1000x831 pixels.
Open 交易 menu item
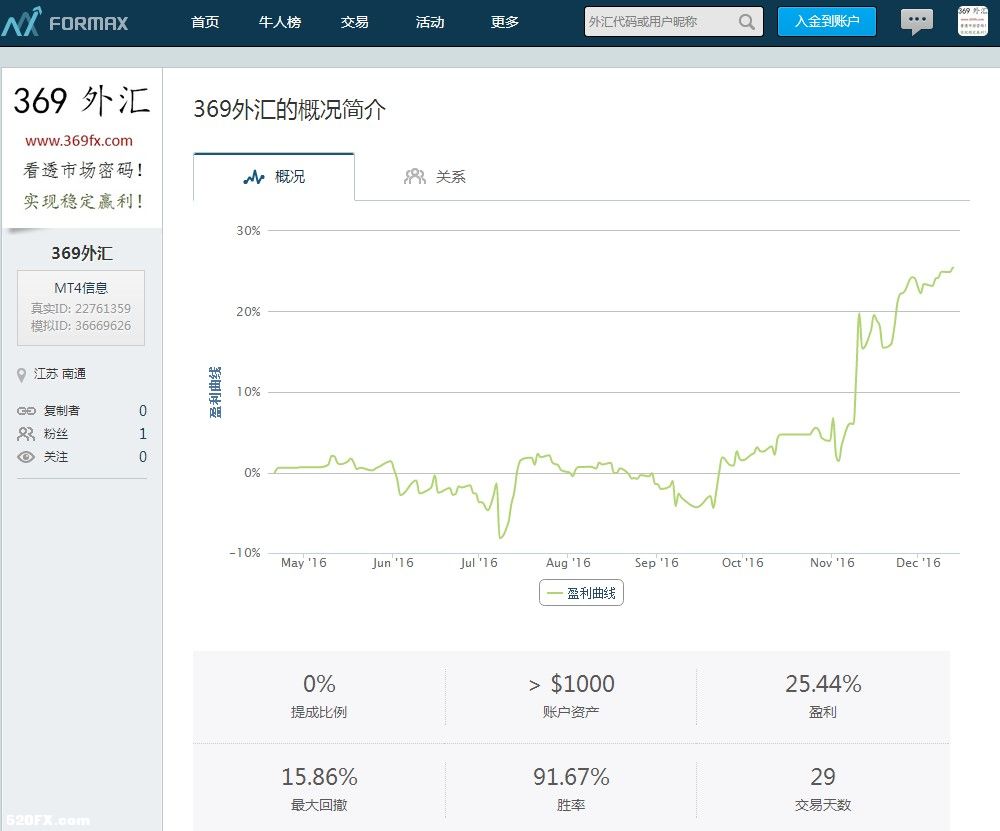pyautogui.click(x=355, y=22)
